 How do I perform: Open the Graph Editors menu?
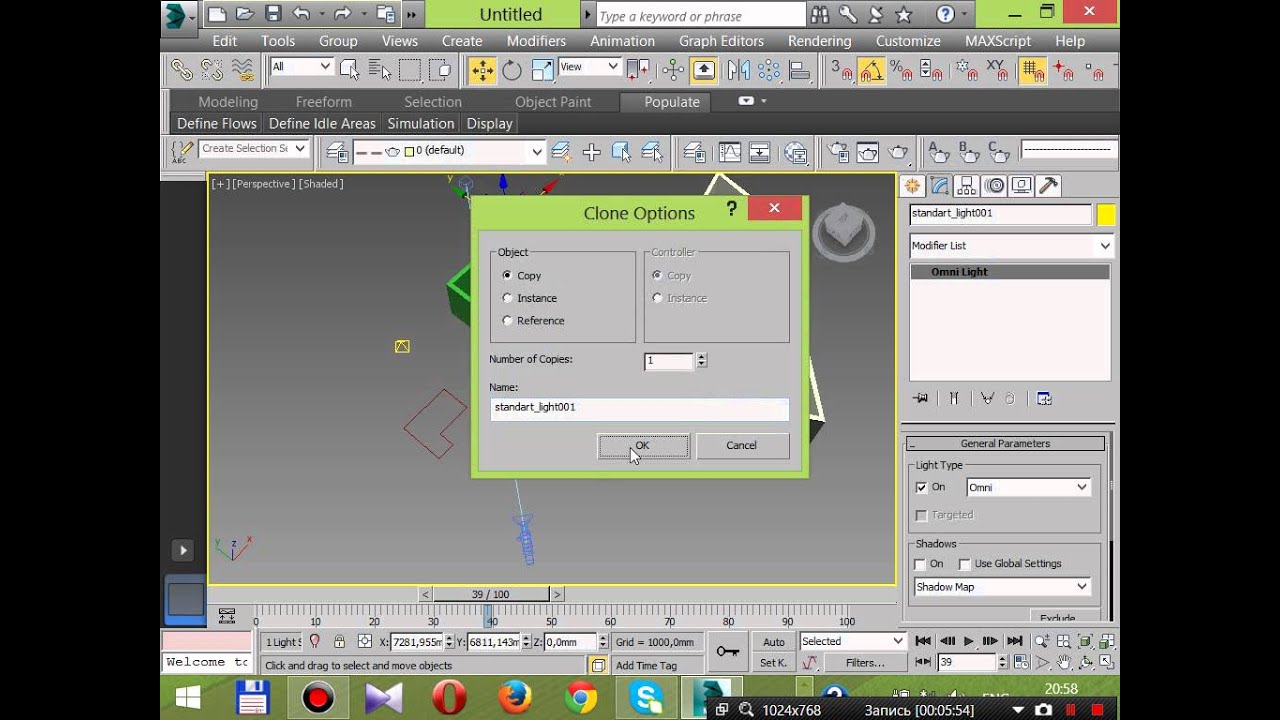click(x=721, y=41)
